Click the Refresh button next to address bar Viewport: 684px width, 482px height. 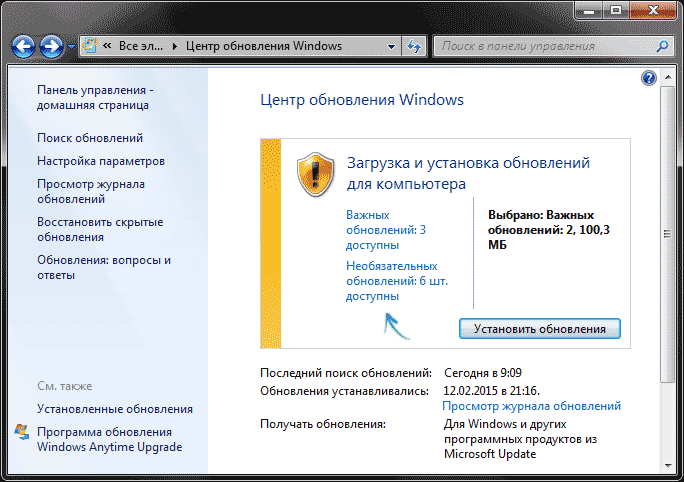pyautogui.click(x=414, y=46)
